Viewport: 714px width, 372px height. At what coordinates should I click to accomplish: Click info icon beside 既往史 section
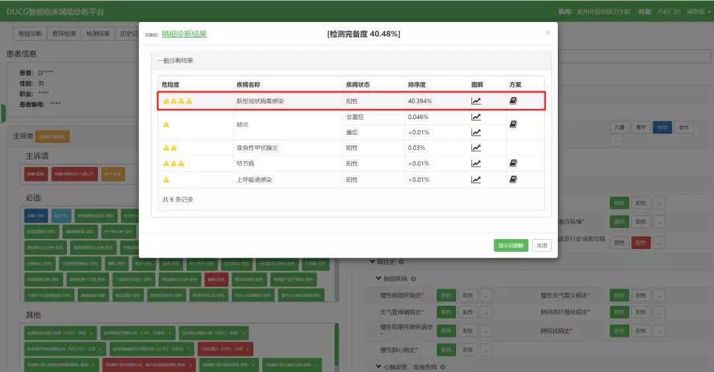401,262
